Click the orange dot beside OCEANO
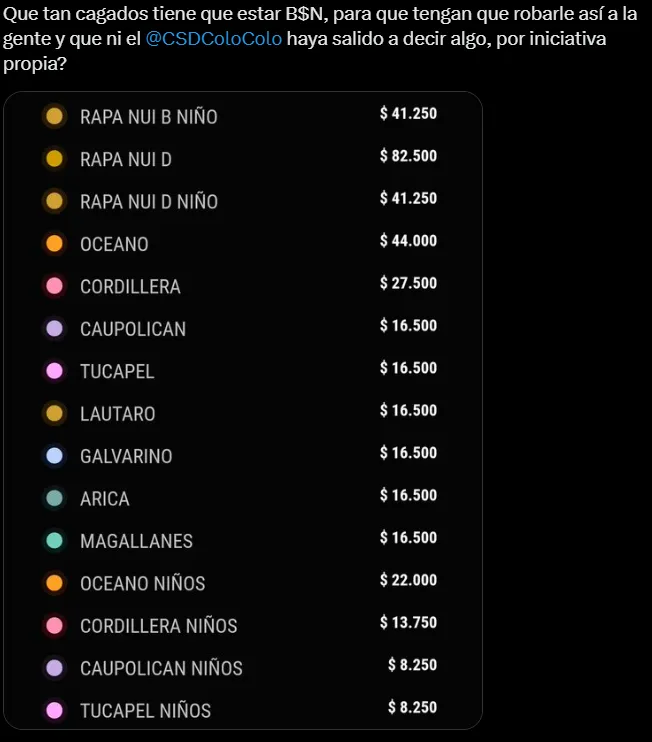 pyautogui.click(x=55, y=244)
